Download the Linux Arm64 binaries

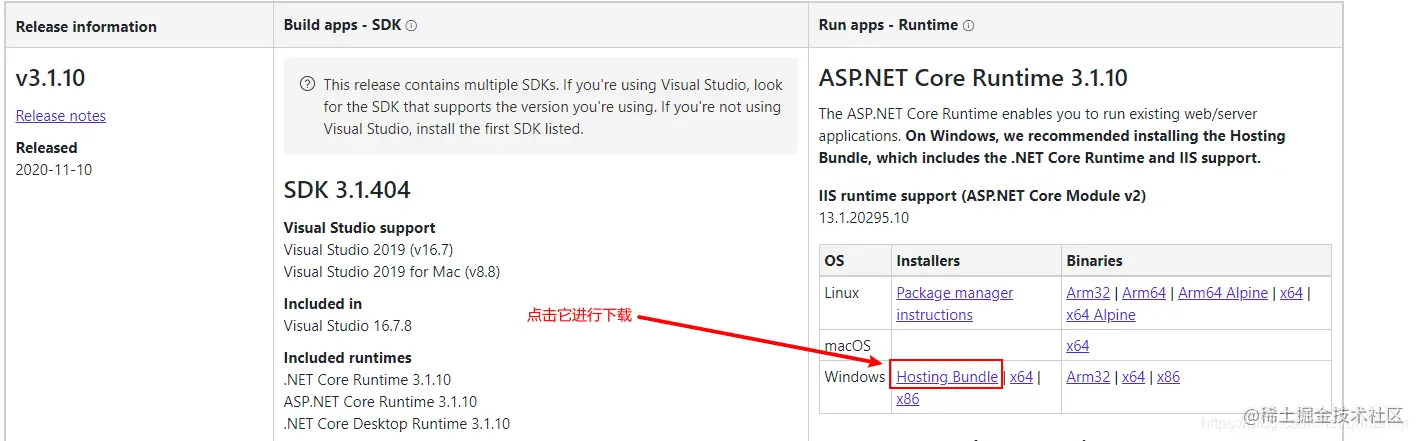coord(1144,293)
